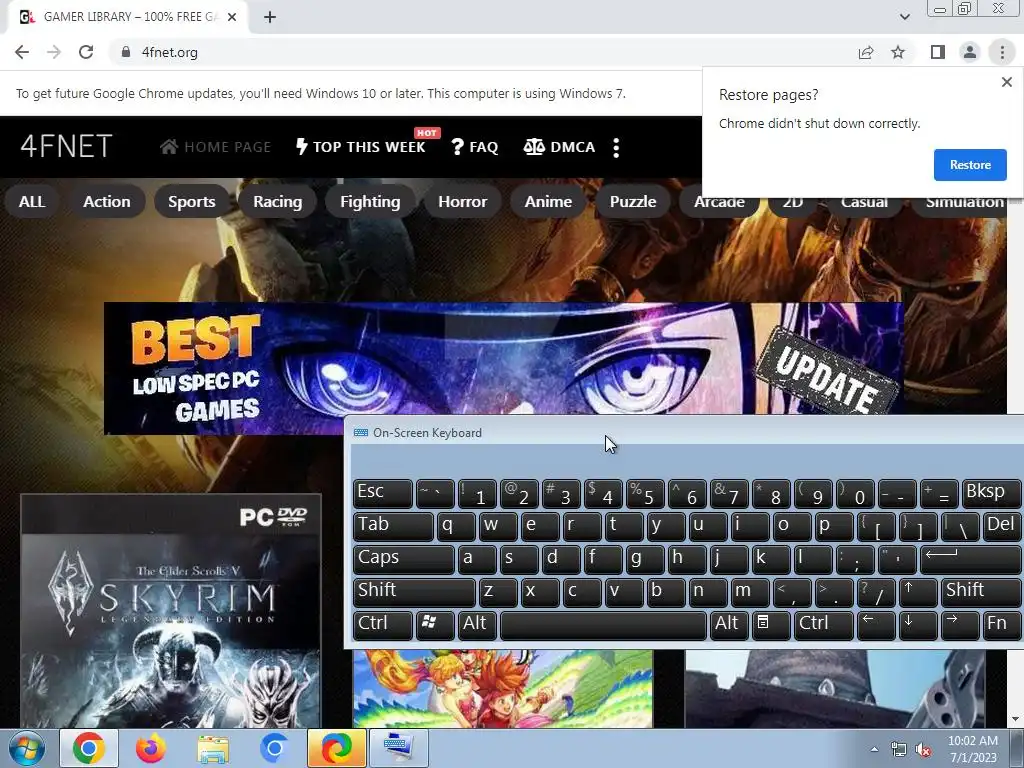This screenshot has width=1024, height=768.
Task: Close the GAMER LIBRARY tab
Action: 231,17
